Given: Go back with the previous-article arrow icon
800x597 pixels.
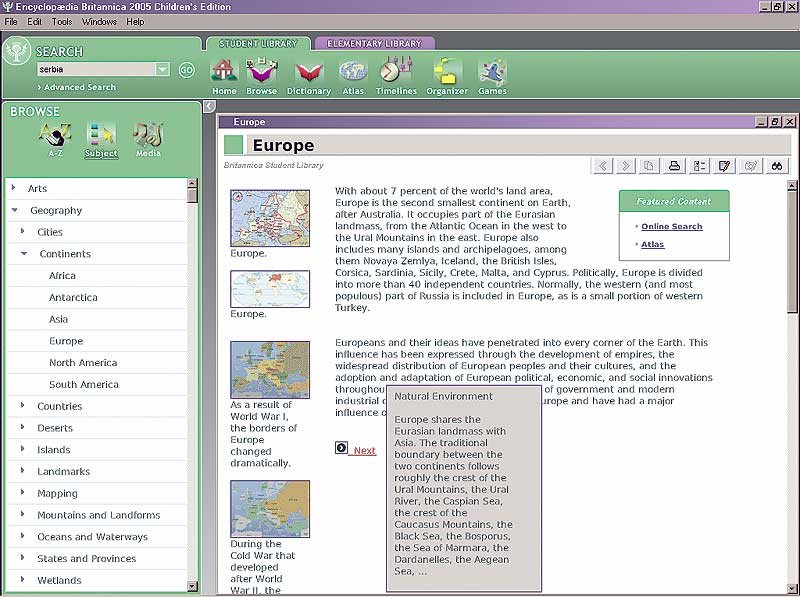Looking at the screenshot, I should (x=603, y=166).
